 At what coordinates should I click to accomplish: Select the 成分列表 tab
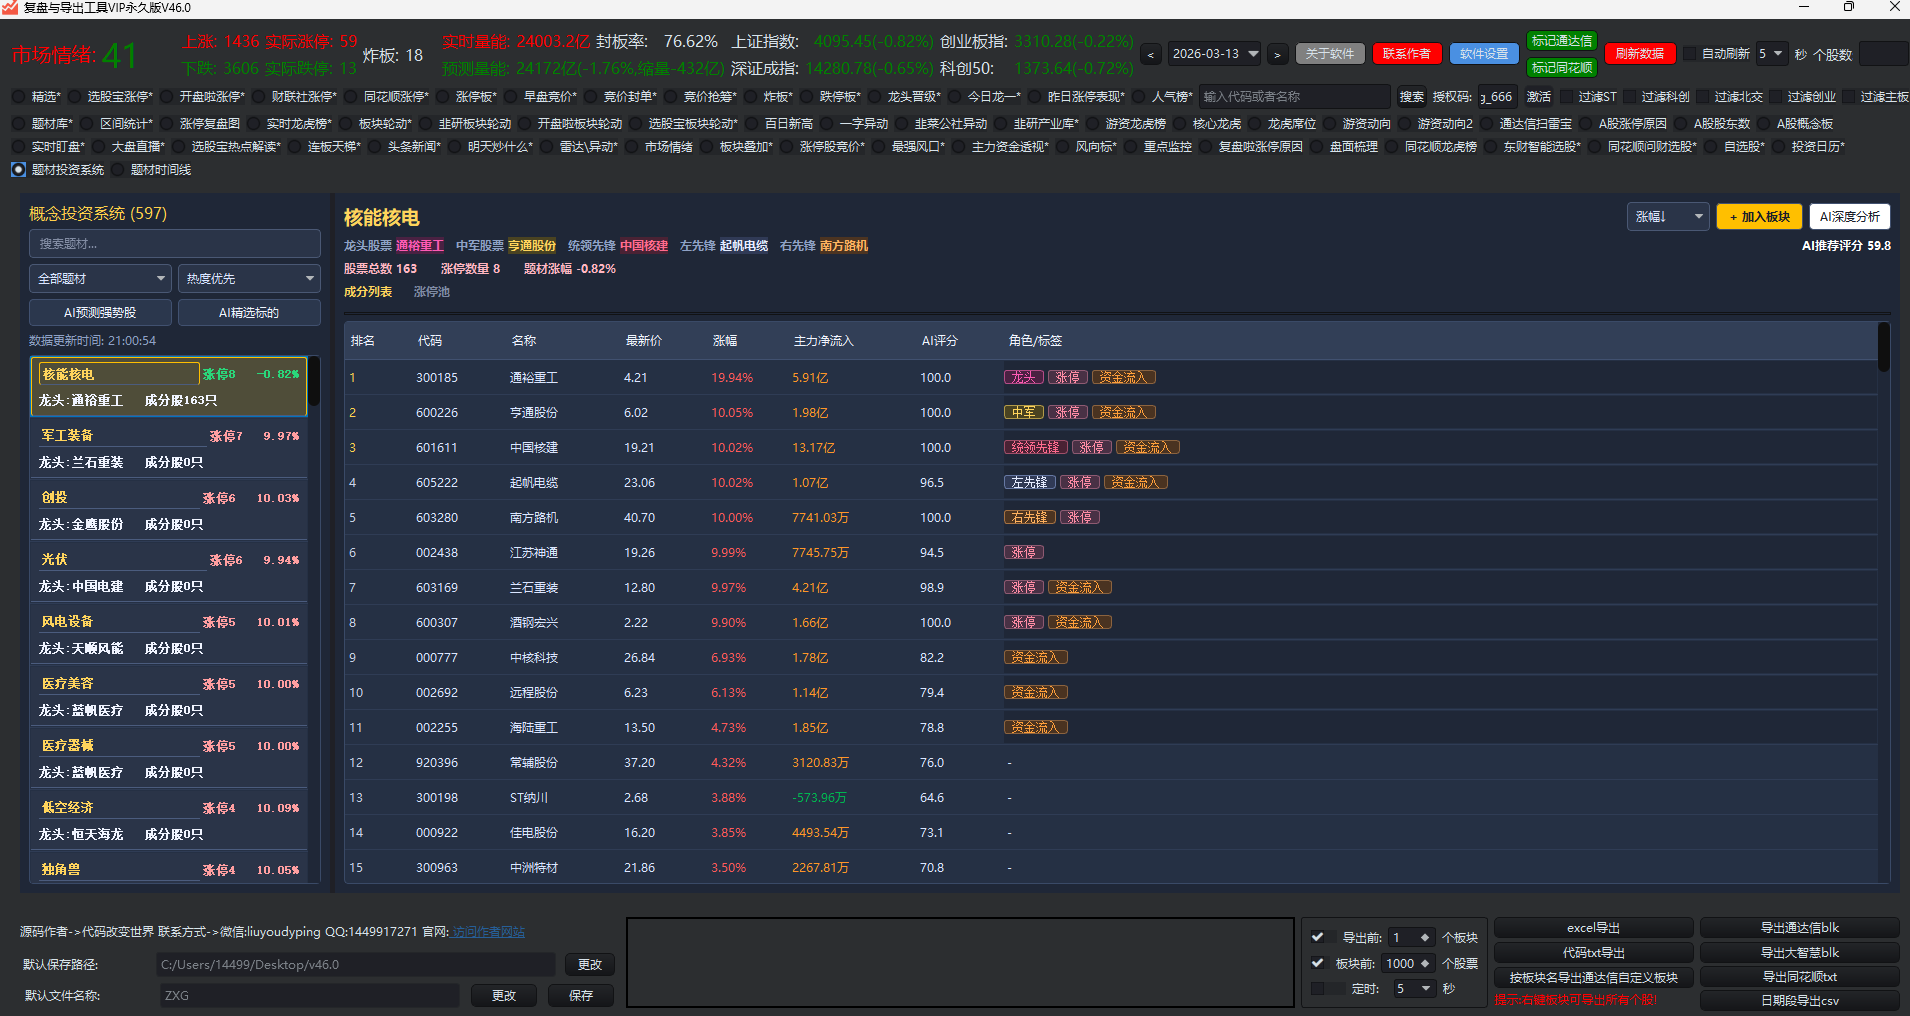coord(368,292)
